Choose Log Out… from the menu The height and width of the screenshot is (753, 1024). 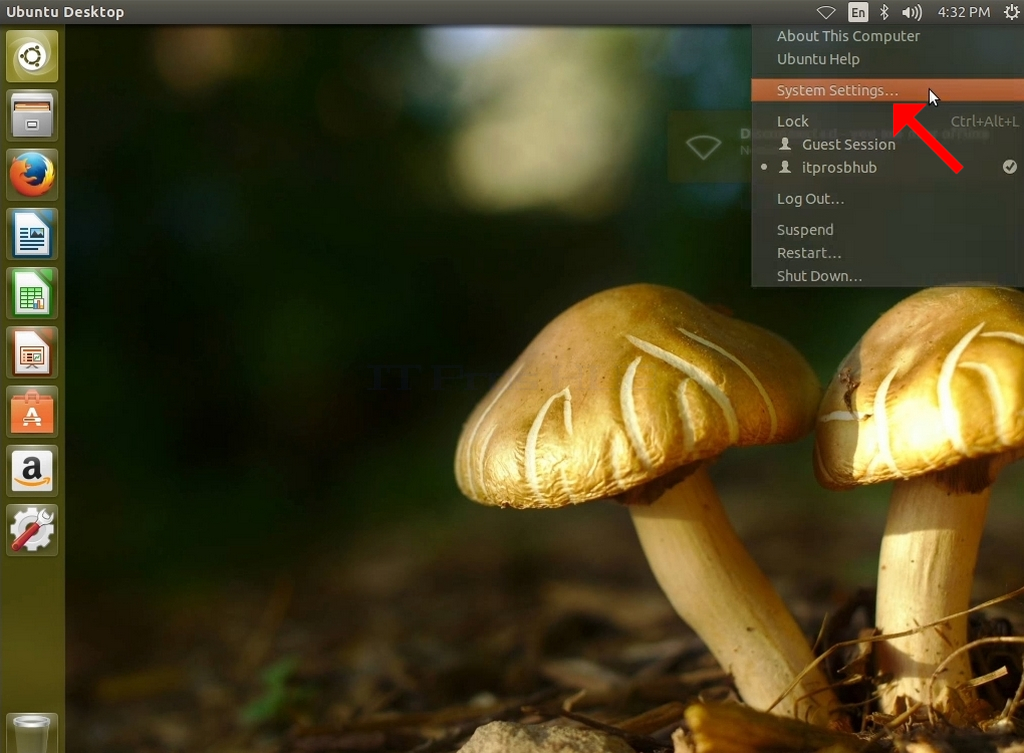888,199
